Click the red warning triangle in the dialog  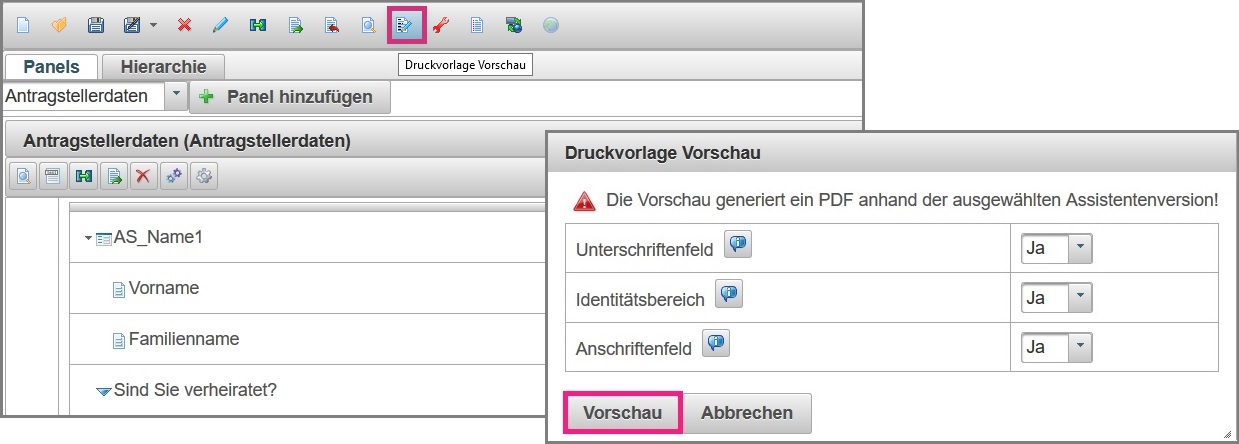coord(584,200)
